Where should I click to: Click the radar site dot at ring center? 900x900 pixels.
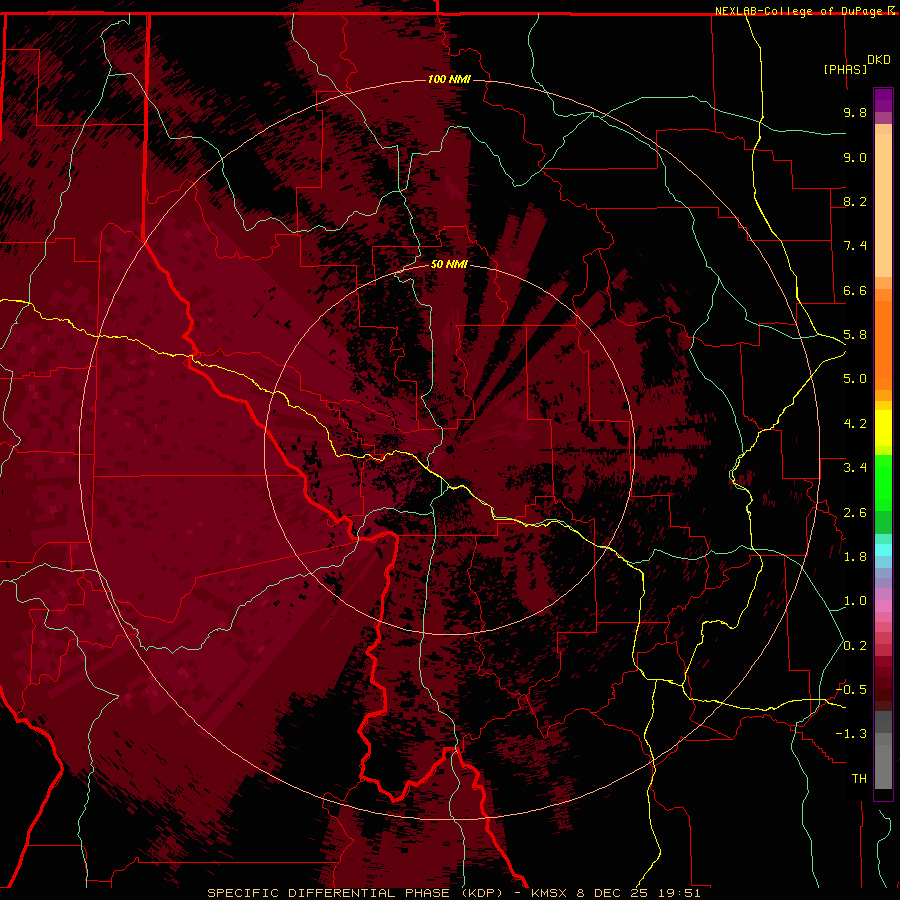[x=449, y=450]
